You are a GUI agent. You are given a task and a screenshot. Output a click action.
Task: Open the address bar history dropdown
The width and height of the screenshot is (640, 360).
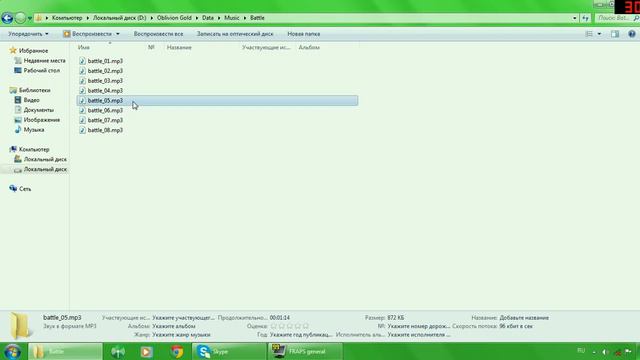[575, 18]
